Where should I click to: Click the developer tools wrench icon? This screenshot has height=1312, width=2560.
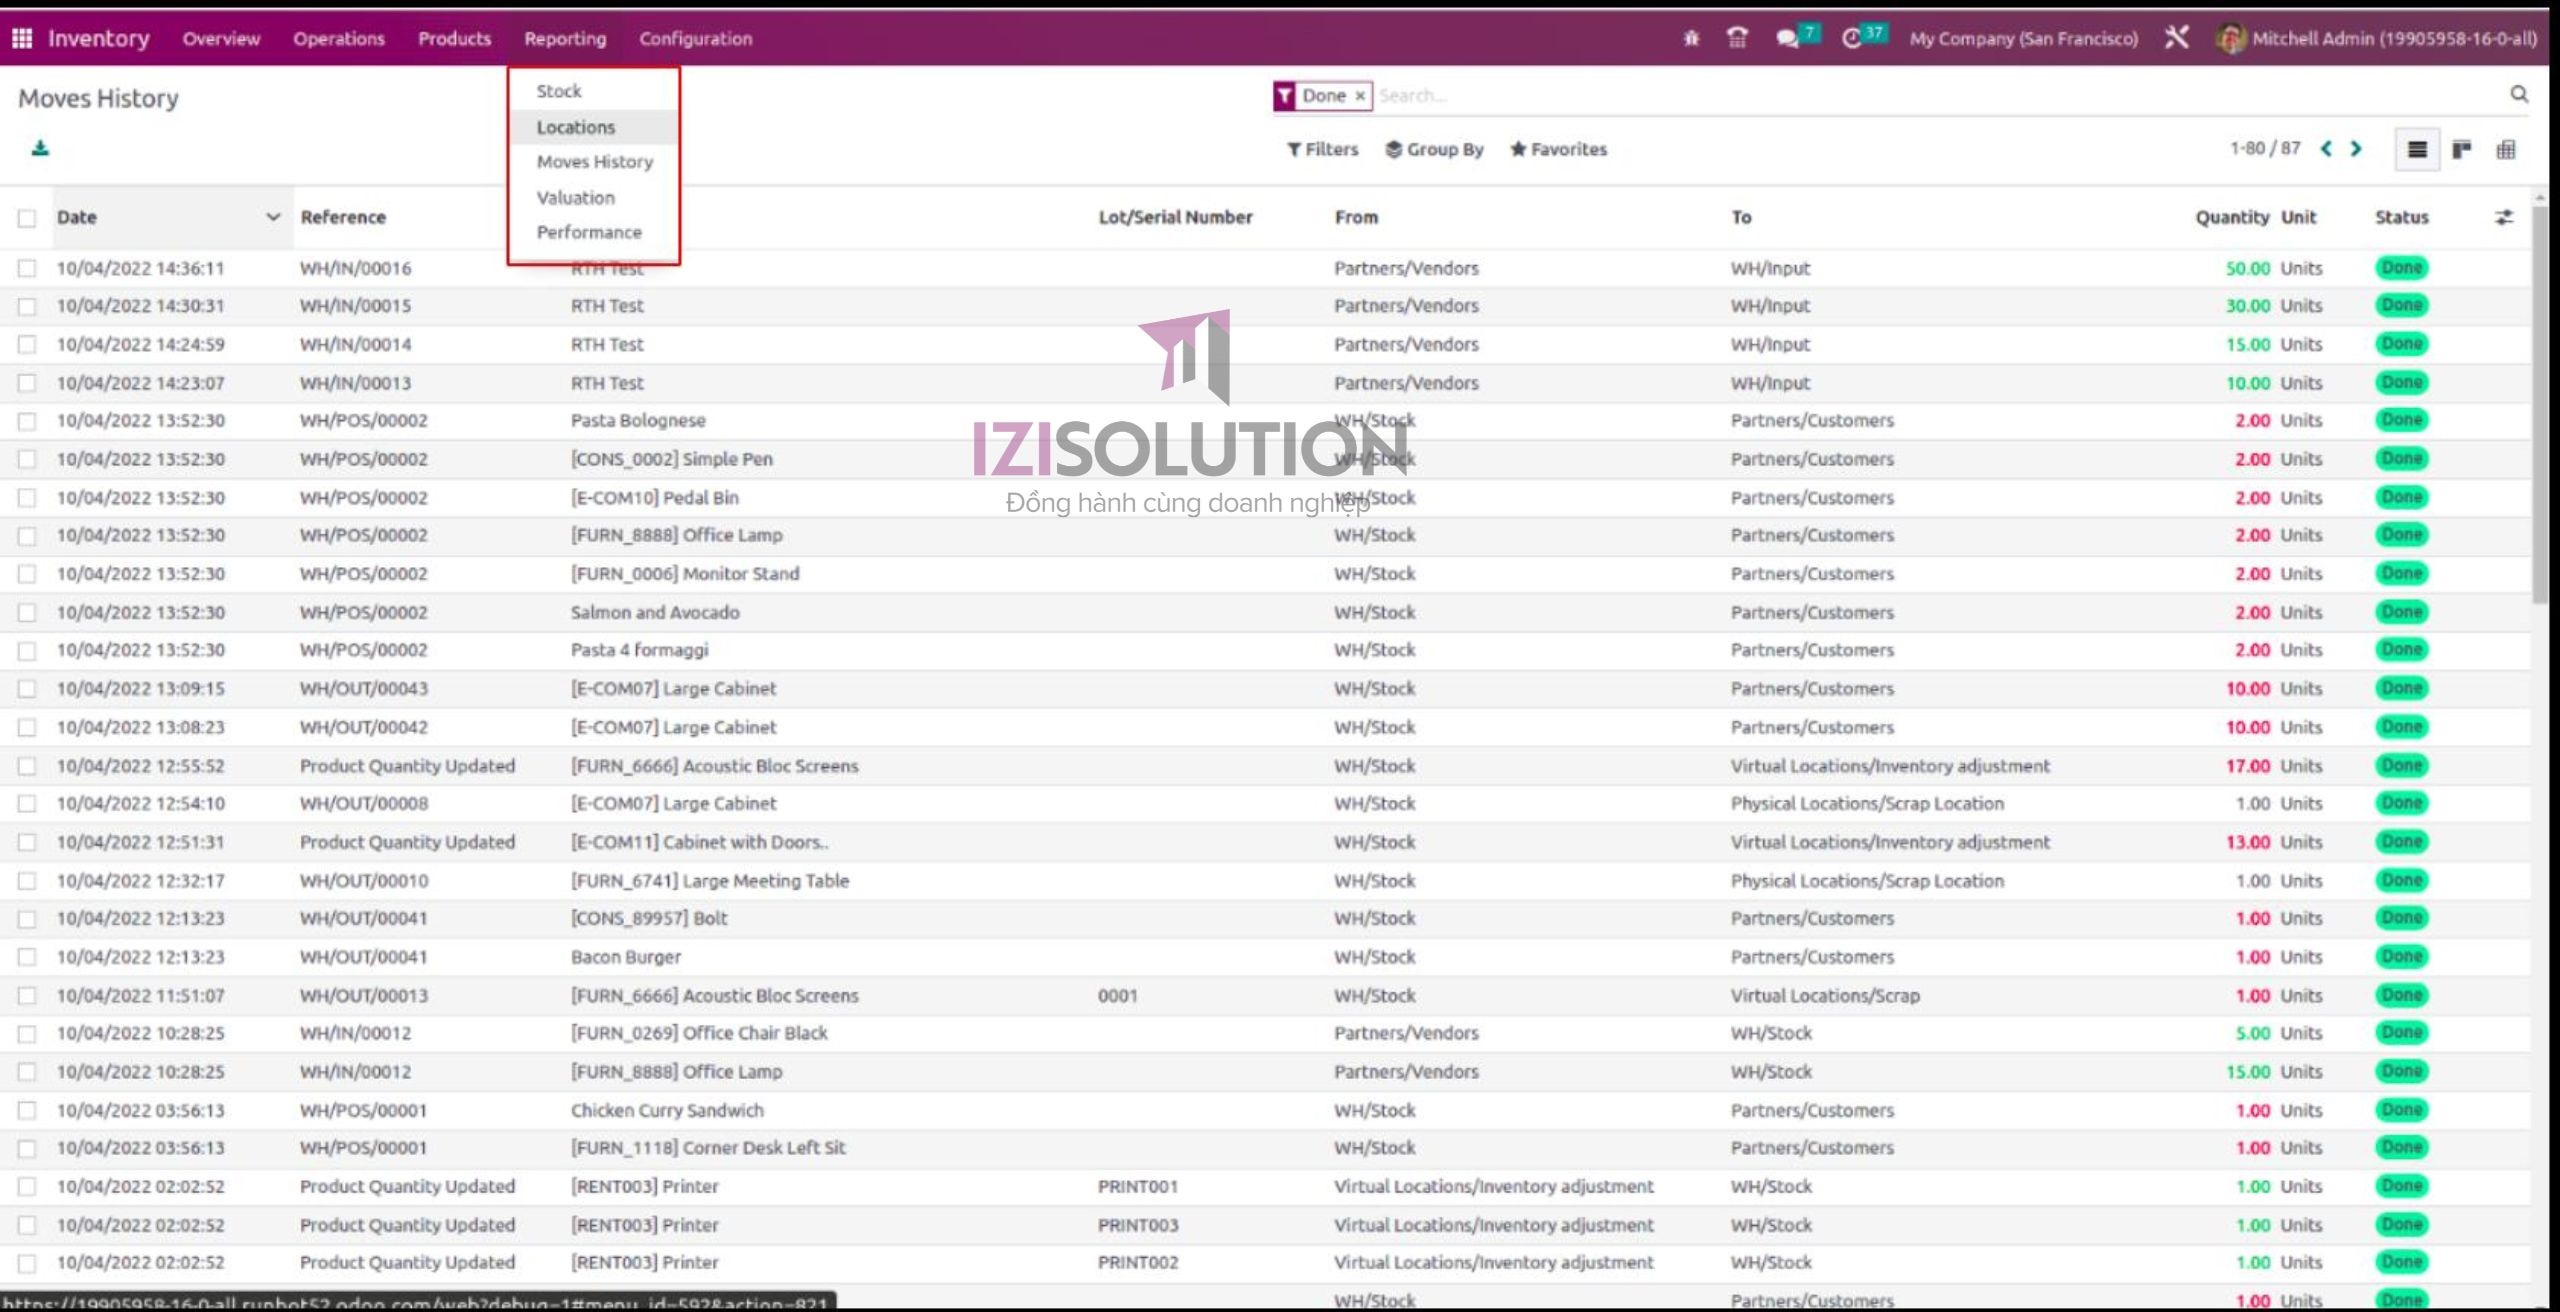click(x=2177, y=38)
